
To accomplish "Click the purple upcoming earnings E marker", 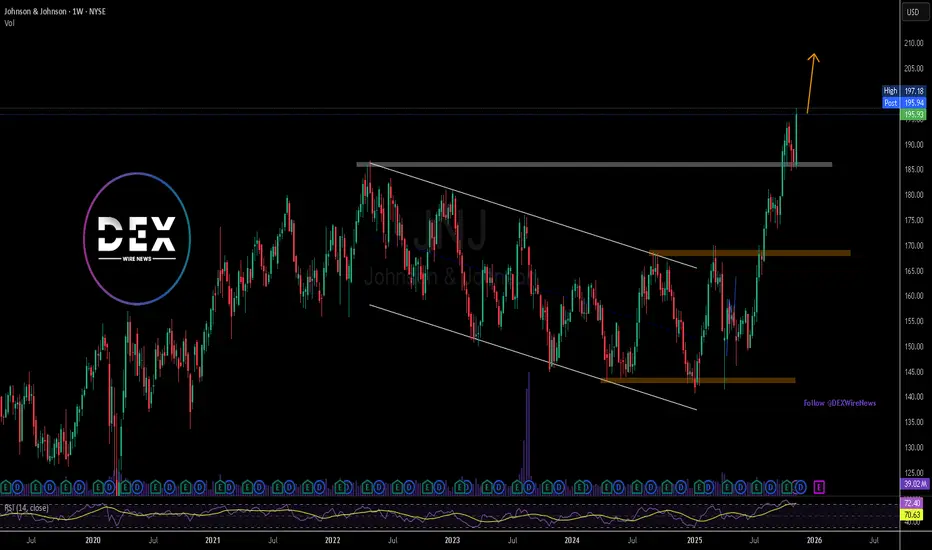I will tap(819, 487).
